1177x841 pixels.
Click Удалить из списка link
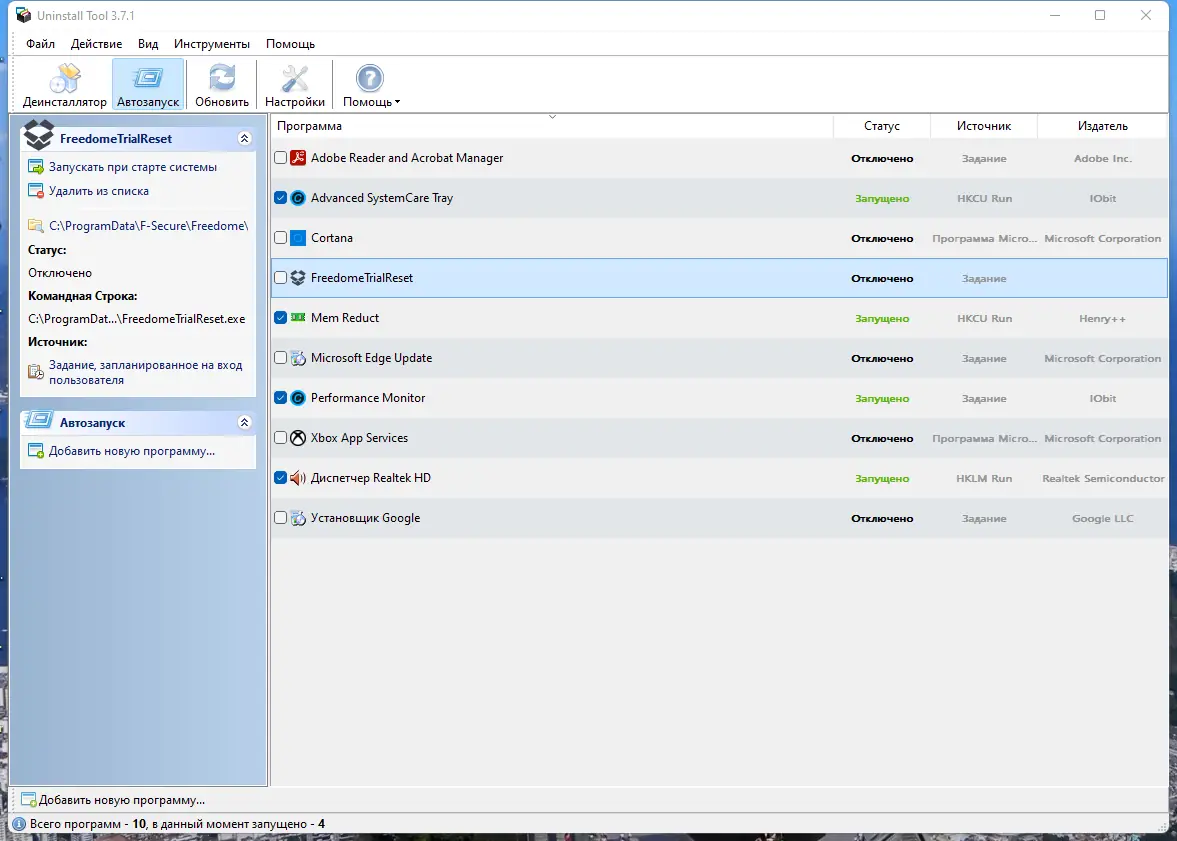coord(98,191)
